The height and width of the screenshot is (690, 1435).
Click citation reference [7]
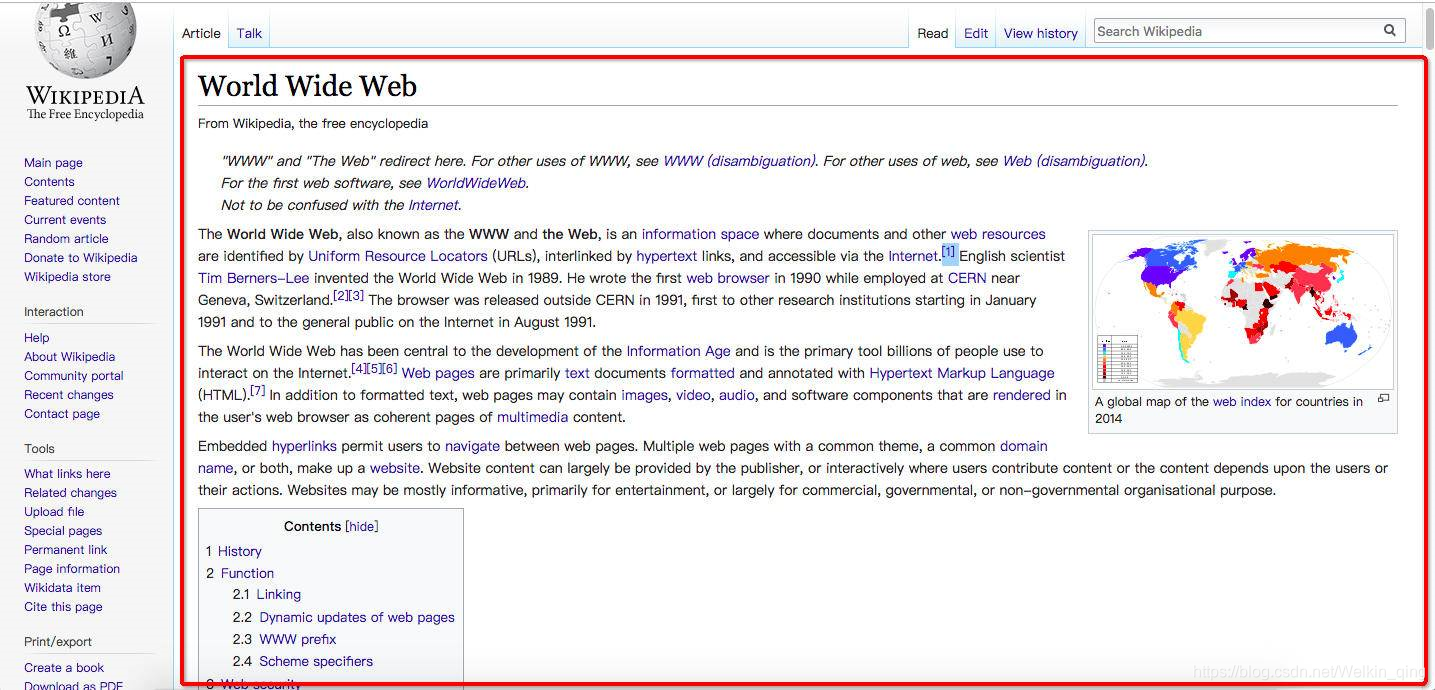click(258, 391)
